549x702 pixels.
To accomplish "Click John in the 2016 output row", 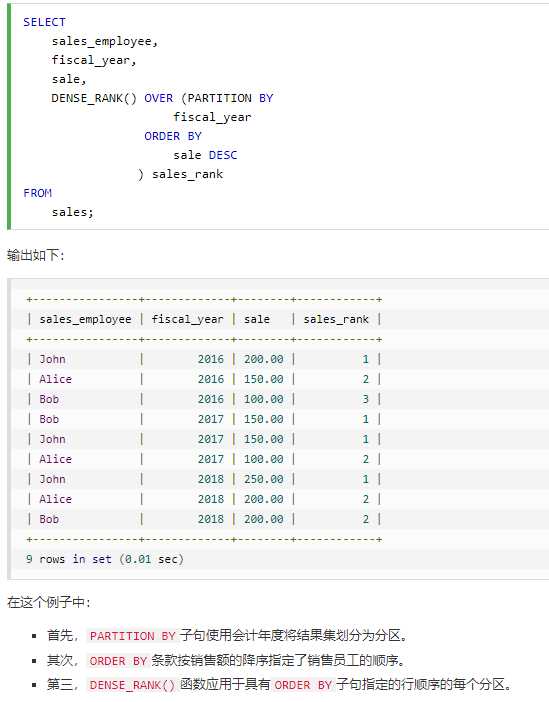I will point(52,359).
